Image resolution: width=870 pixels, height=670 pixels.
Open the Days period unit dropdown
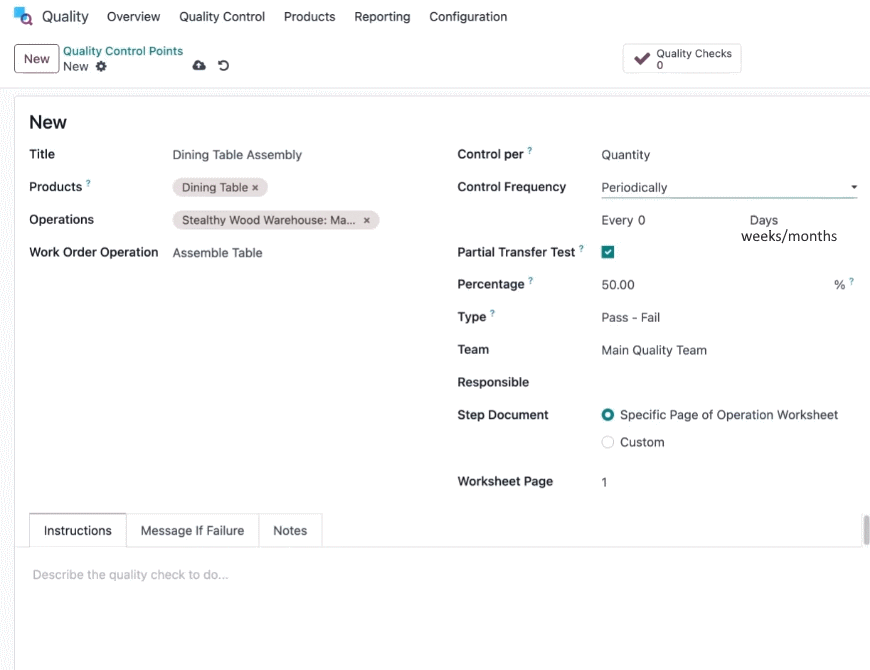pos(763,220)
